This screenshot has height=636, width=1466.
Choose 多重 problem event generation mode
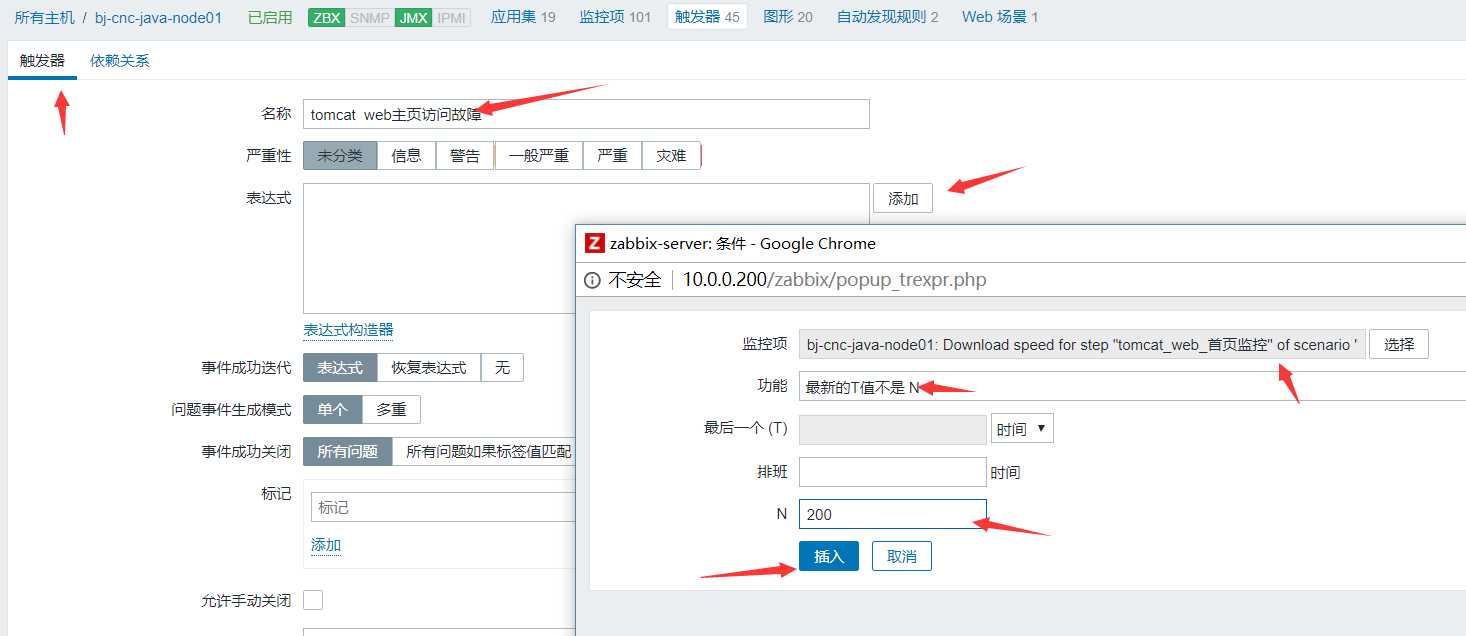pyautogui.click(x=391, y=410)
